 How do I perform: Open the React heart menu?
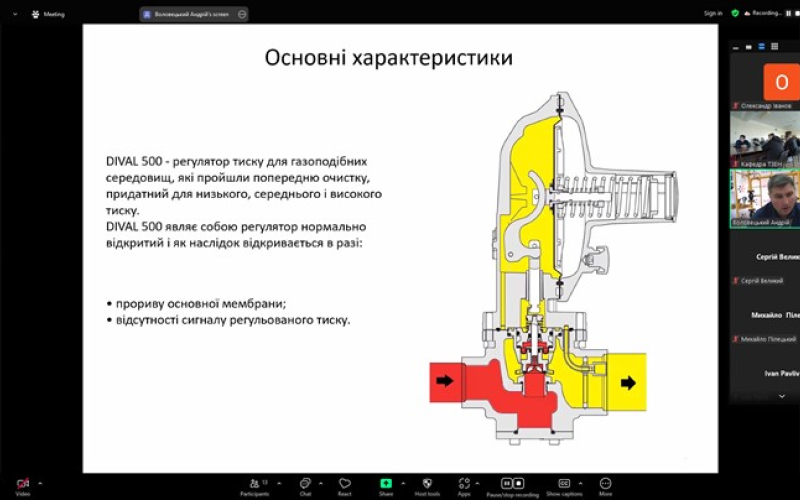pos(344,486)
